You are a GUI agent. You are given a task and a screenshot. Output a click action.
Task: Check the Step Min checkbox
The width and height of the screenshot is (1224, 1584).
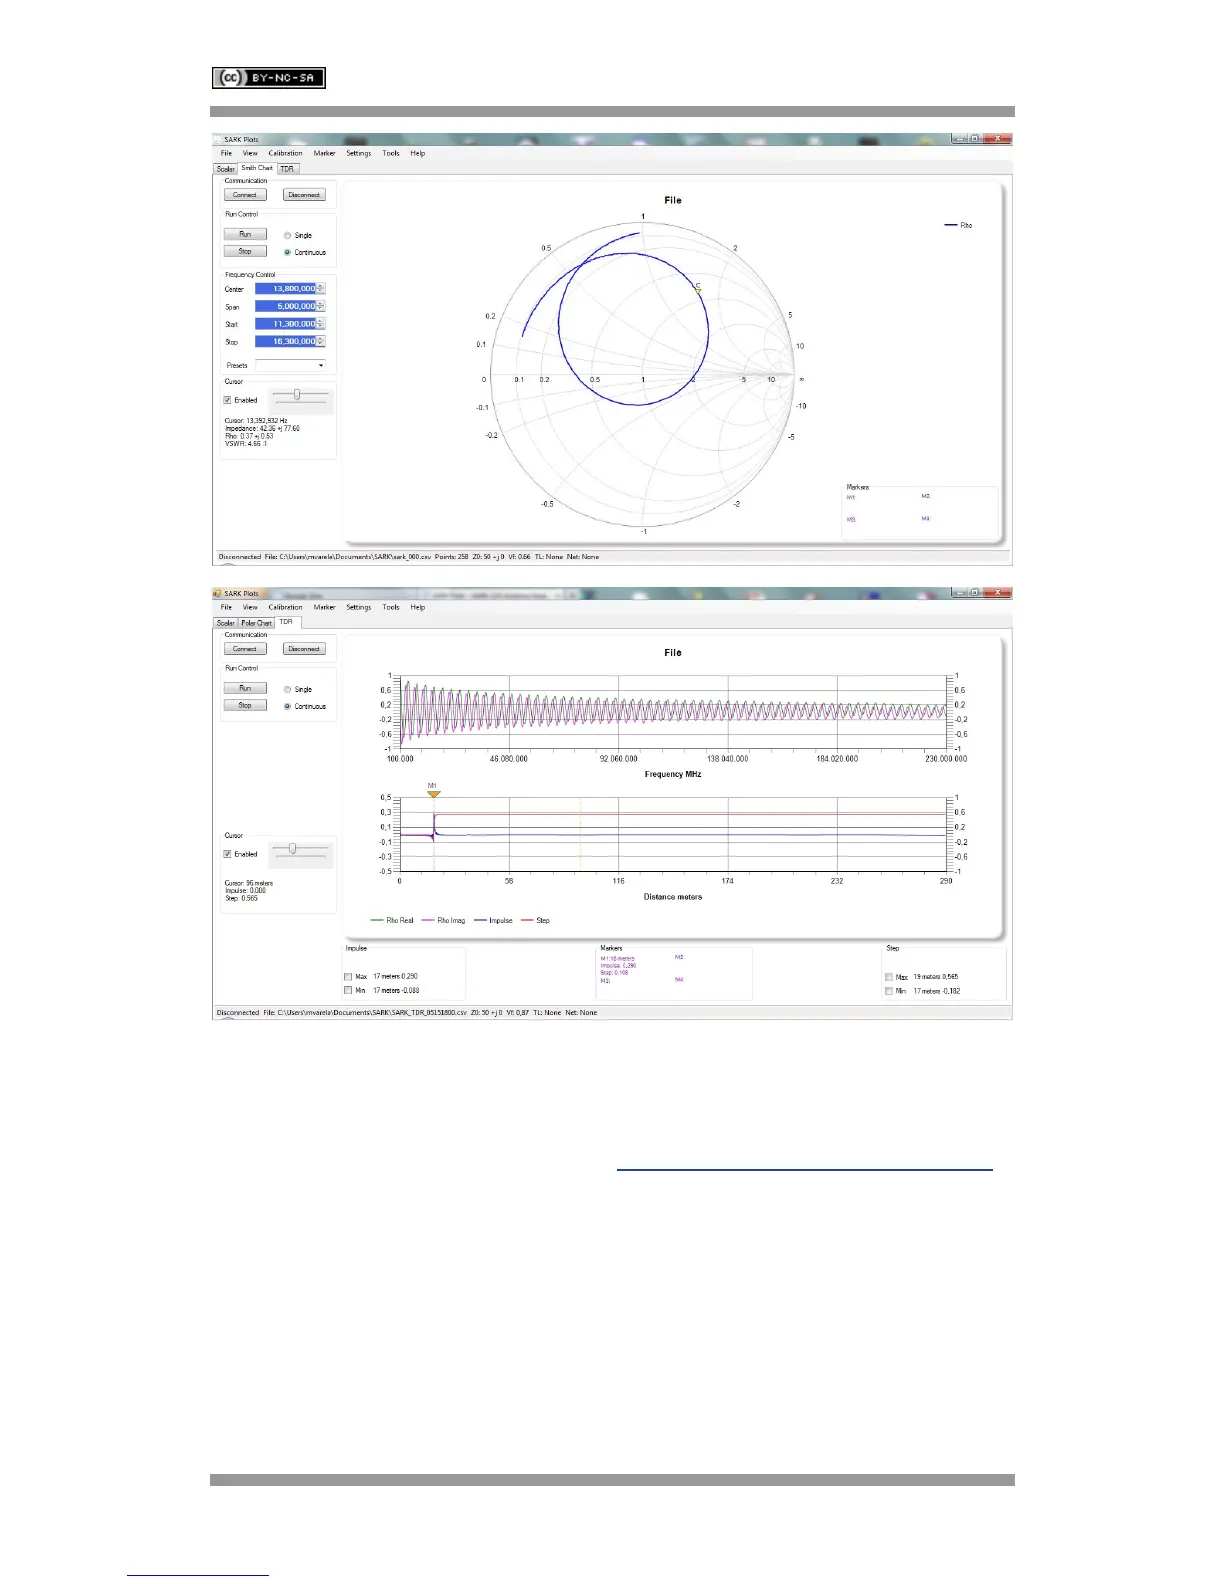pos(888,991)
